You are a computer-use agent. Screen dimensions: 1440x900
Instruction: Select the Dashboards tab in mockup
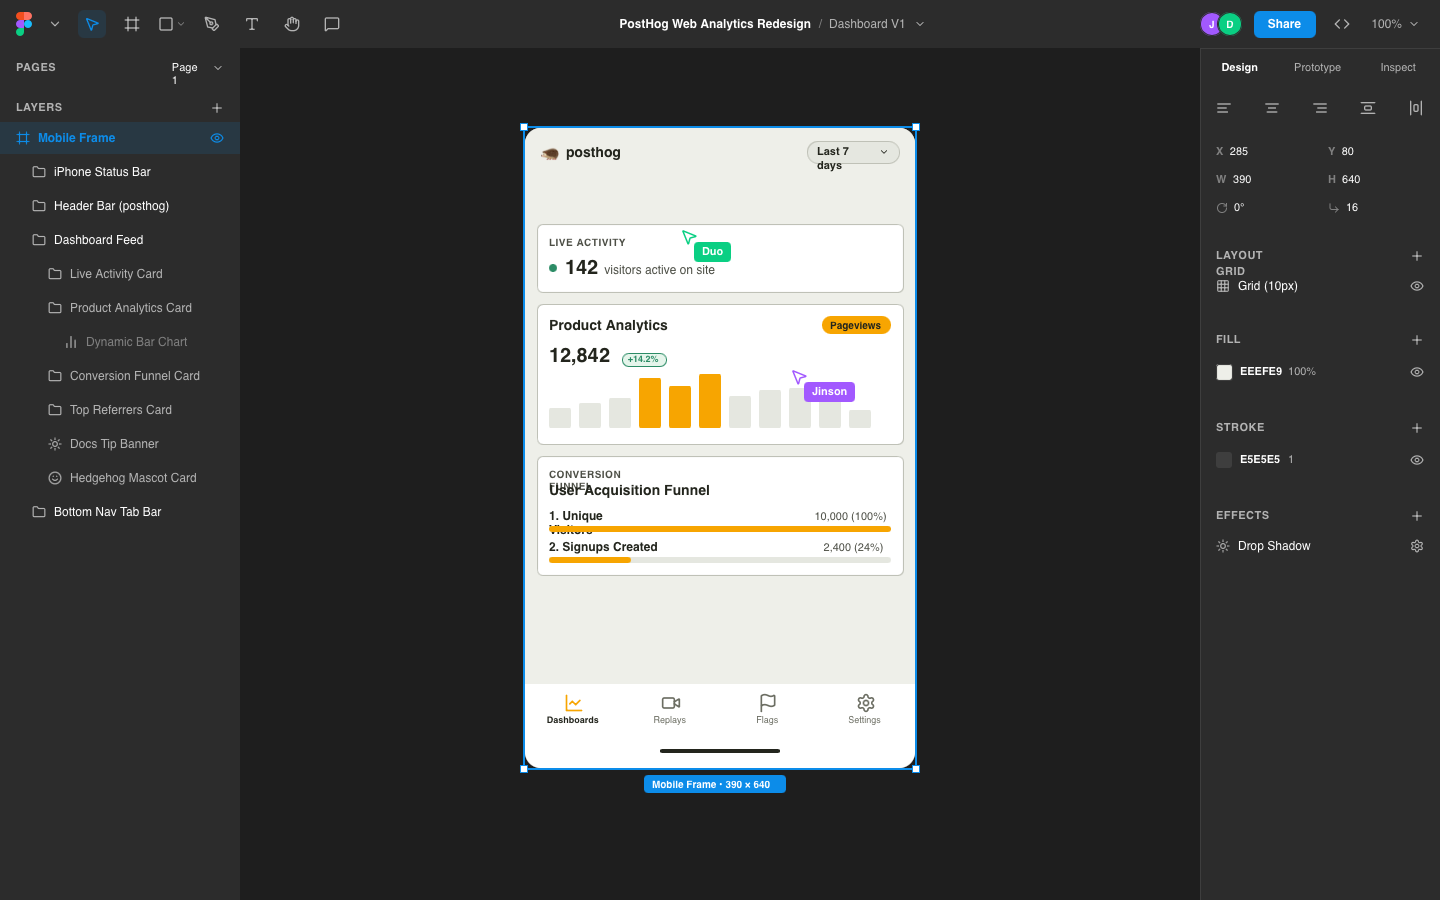coord(573,709)
